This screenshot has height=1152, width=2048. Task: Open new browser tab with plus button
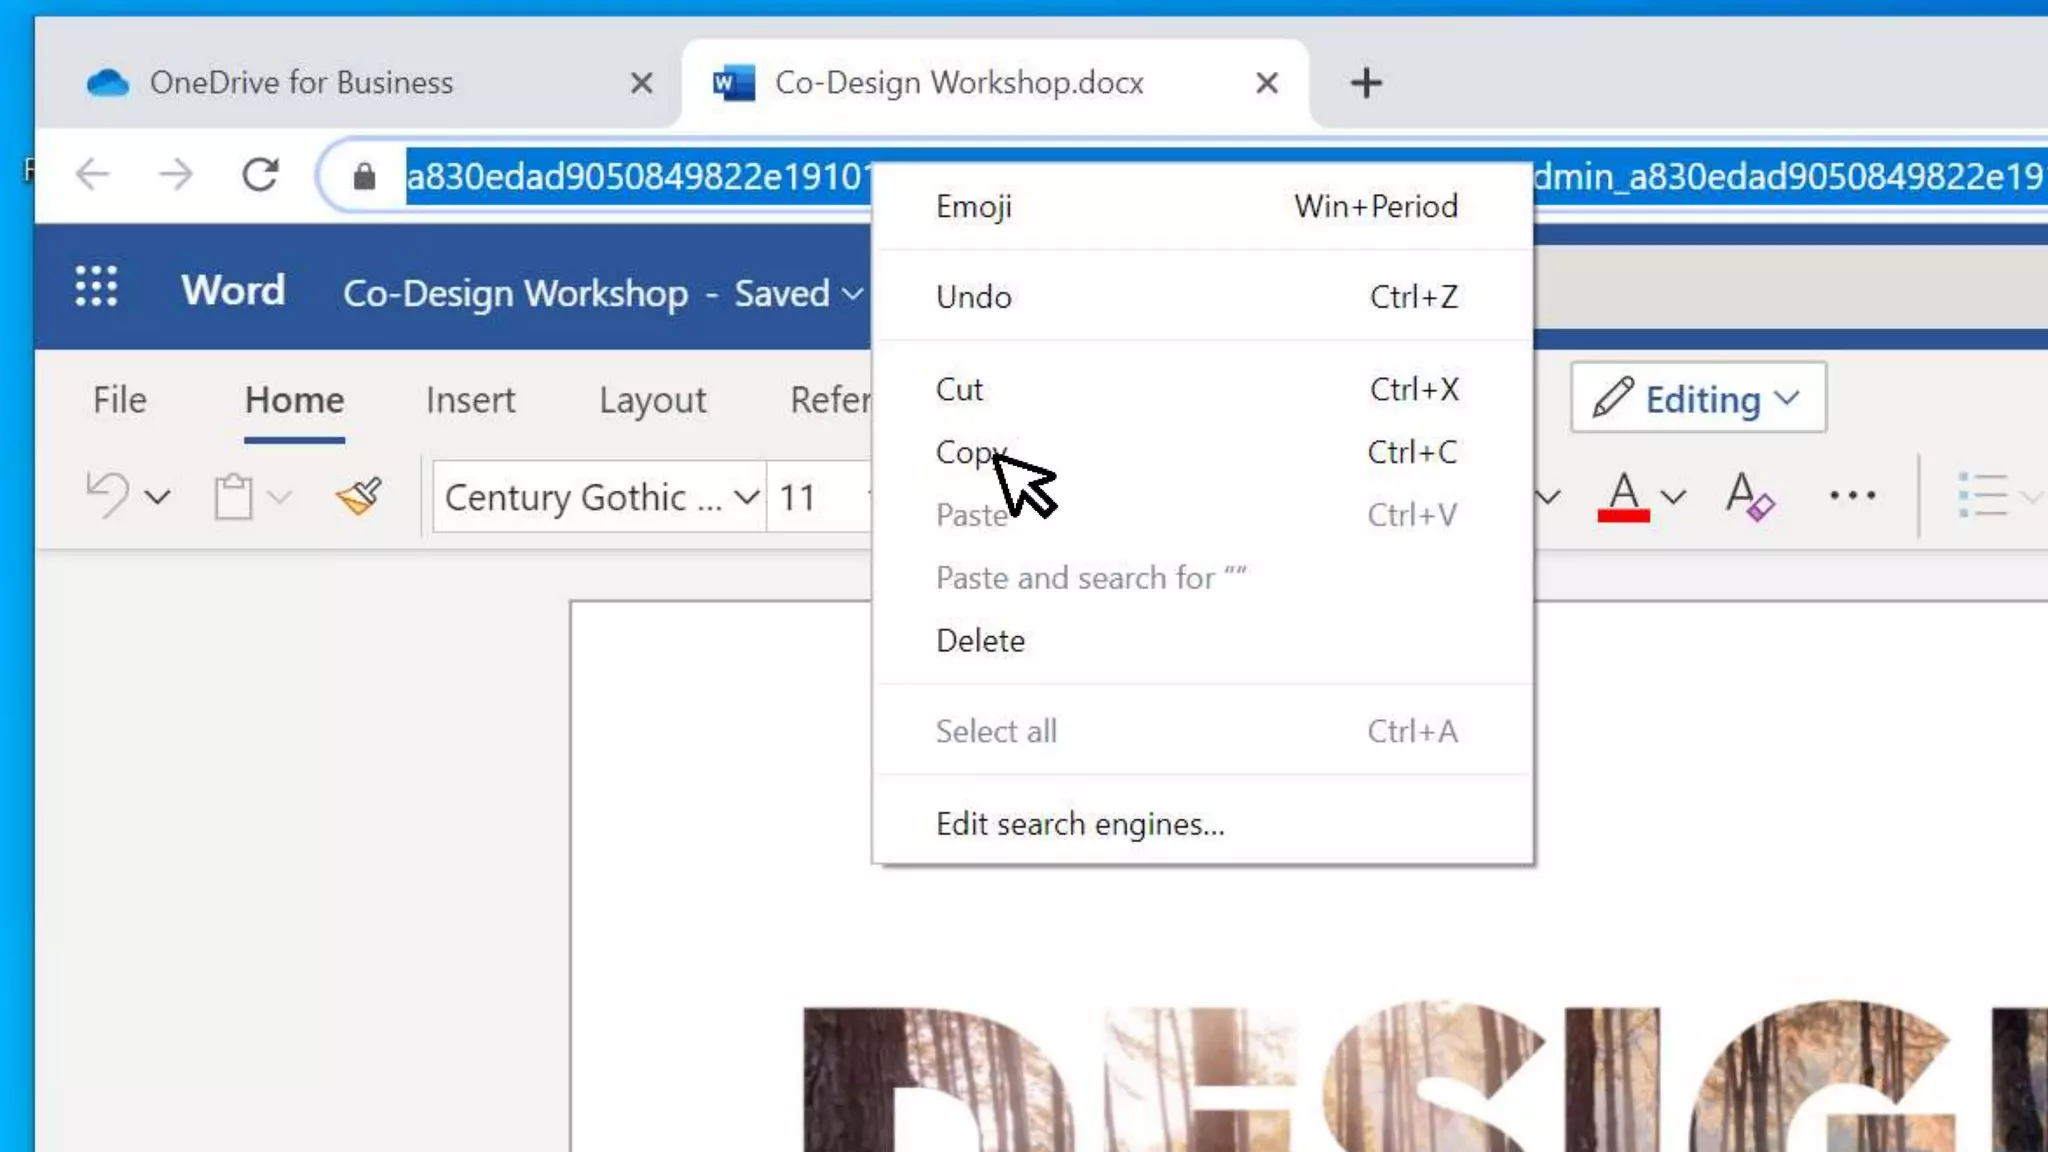pyautogui.click(x=1366, y=83)
